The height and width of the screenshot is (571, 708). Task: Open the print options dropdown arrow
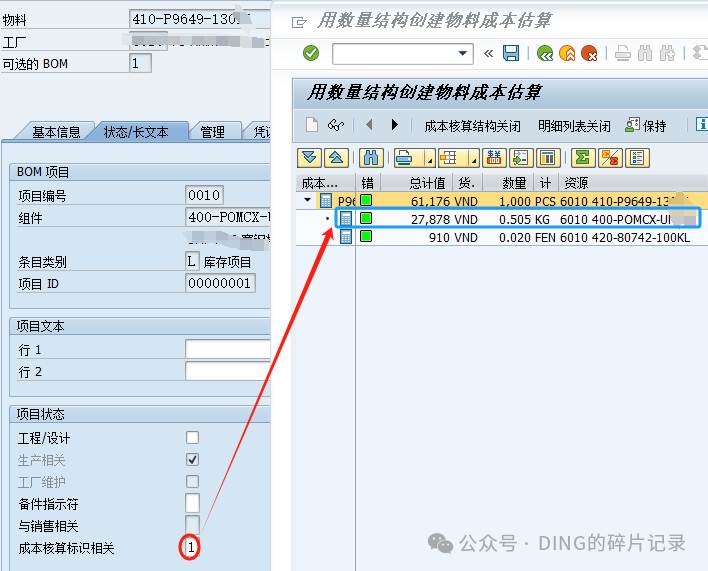pos(430,158)
